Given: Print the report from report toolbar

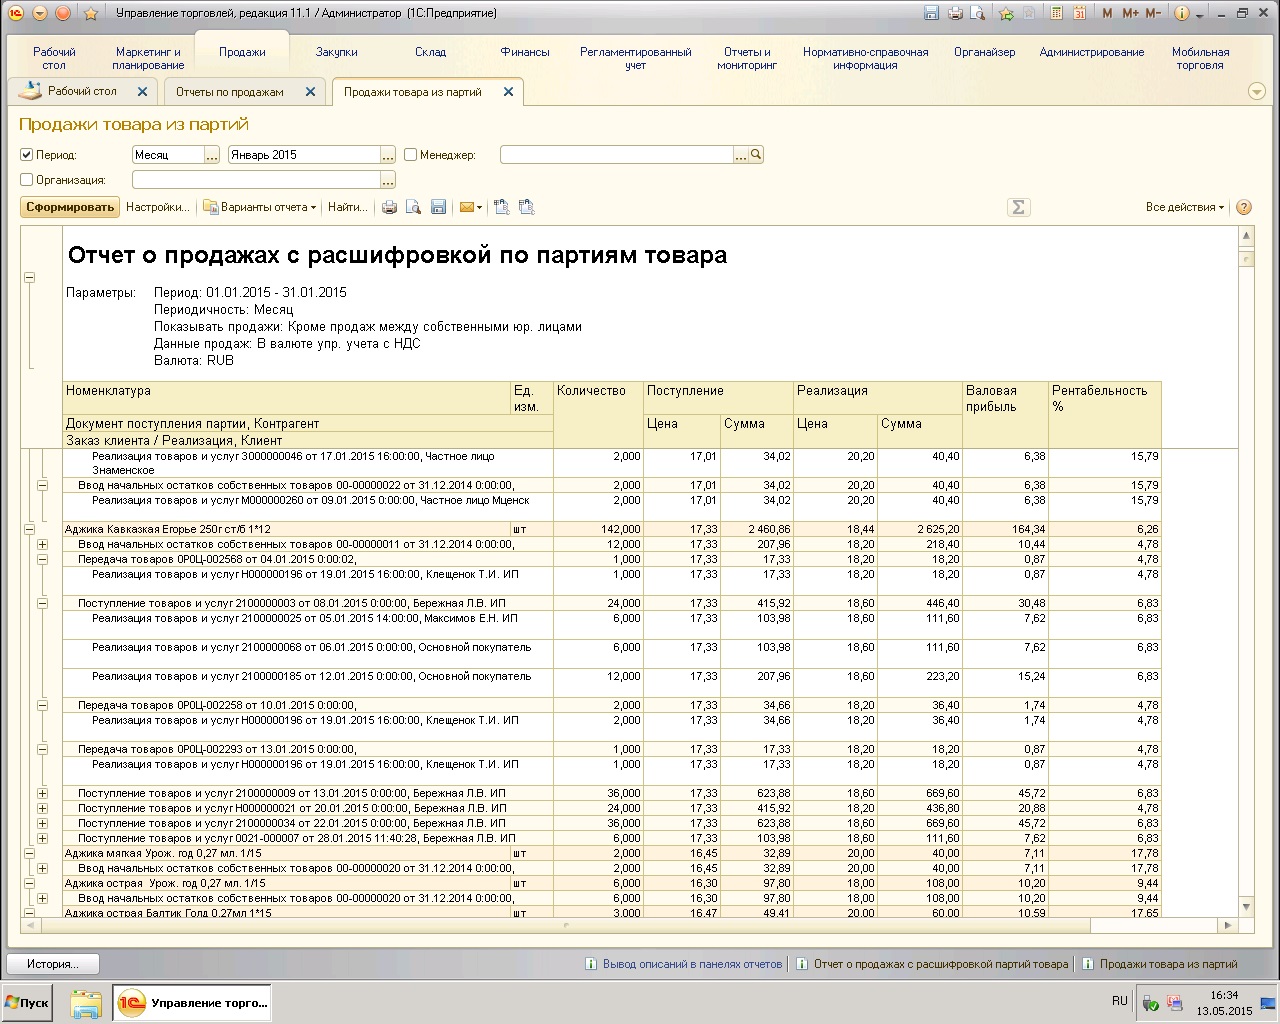Looking at the screenshot, I should click(389, 207).
